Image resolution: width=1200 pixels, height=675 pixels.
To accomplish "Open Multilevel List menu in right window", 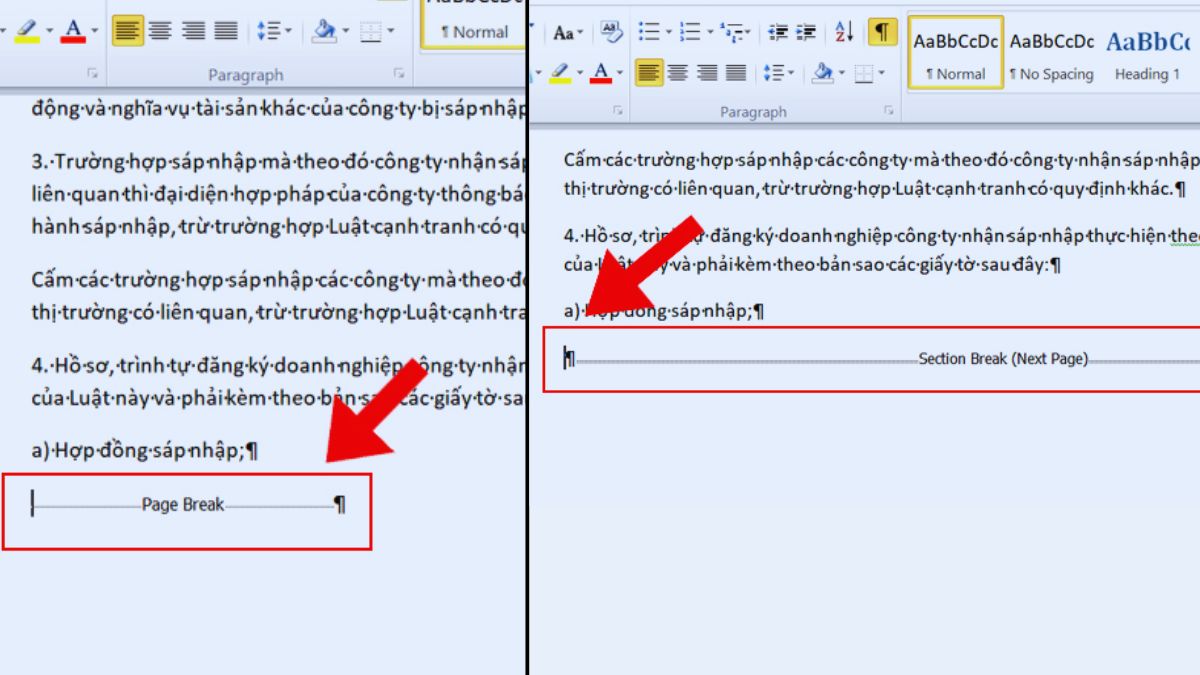I will click(737, 33).
